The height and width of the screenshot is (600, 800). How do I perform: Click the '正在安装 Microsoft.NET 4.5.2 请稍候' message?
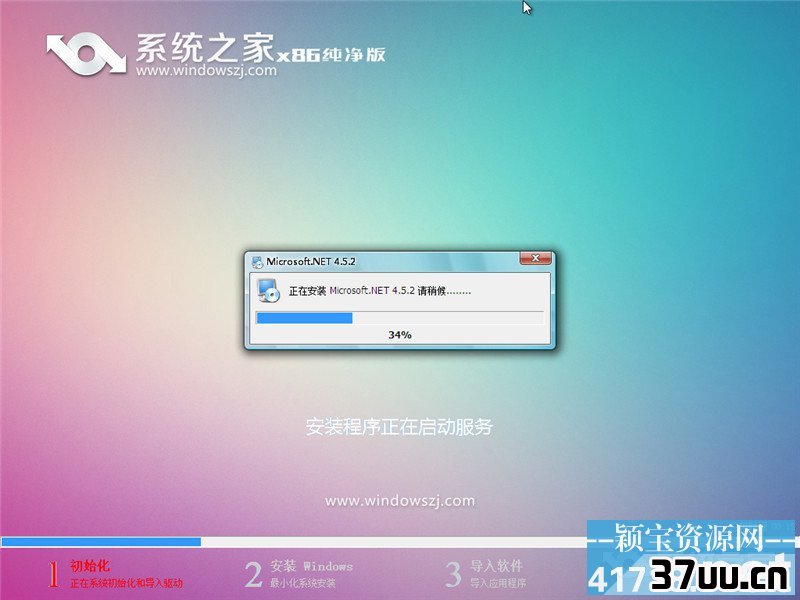click(380, 291)
